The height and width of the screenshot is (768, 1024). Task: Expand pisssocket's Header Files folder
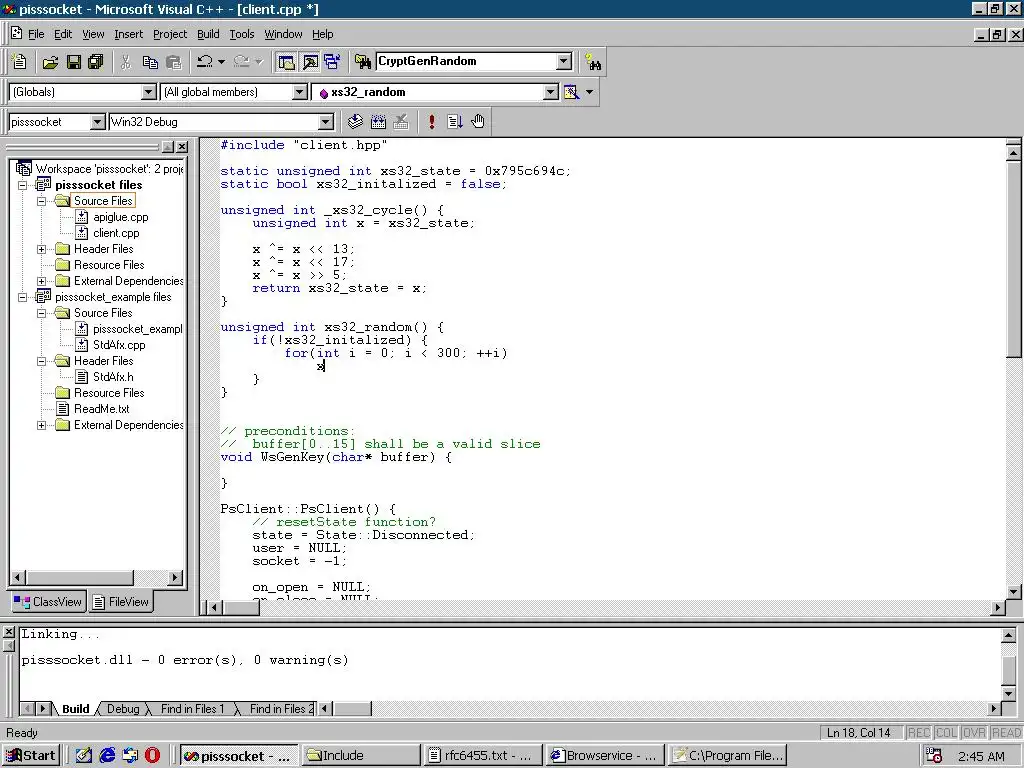tap(42, 249)
